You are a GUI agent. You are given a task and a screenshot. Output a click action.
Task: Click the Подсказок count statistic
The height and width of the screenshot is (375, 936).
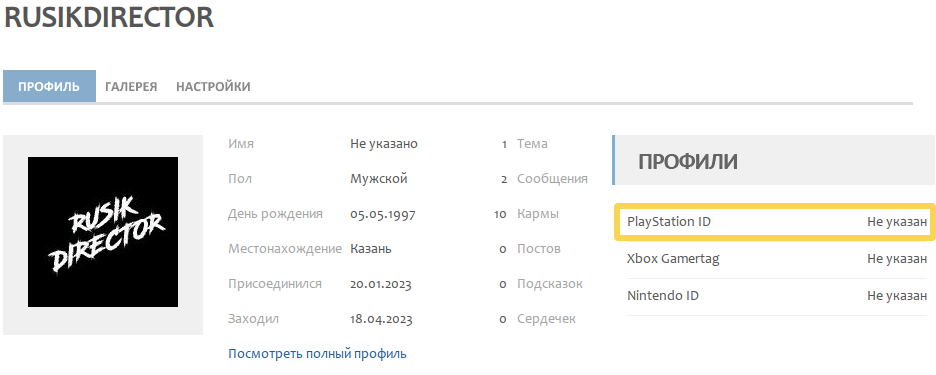pos(541,284)
